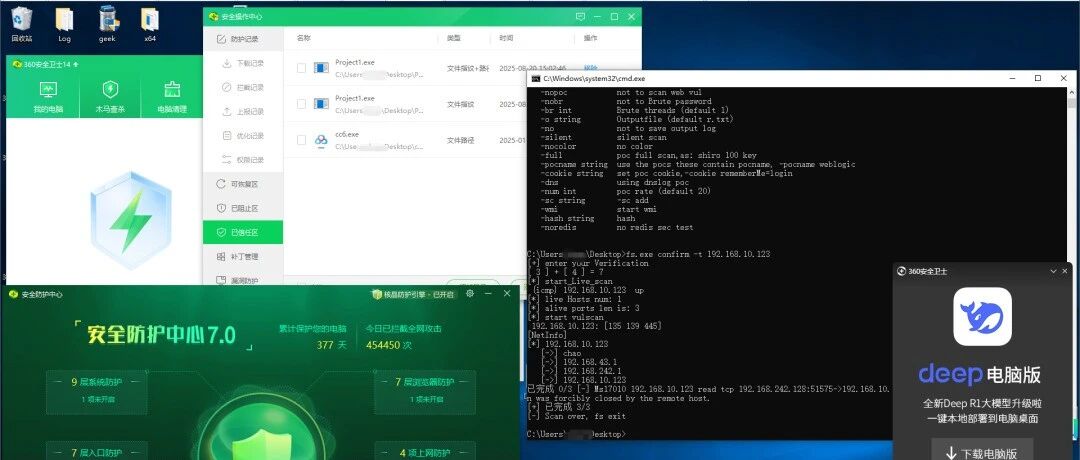Click the cmd.exe title bar icon
Image resolution: width=1080 pixels, height=460 pixels.
pyautogui.click(x=535, y=79)
